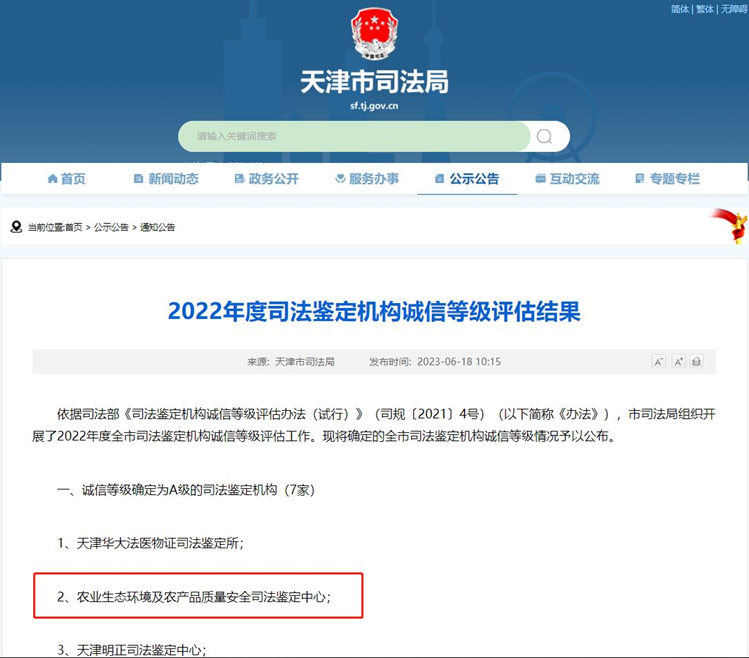
Task: Open the 政务公开 menu item
Action: click(267, 179)
